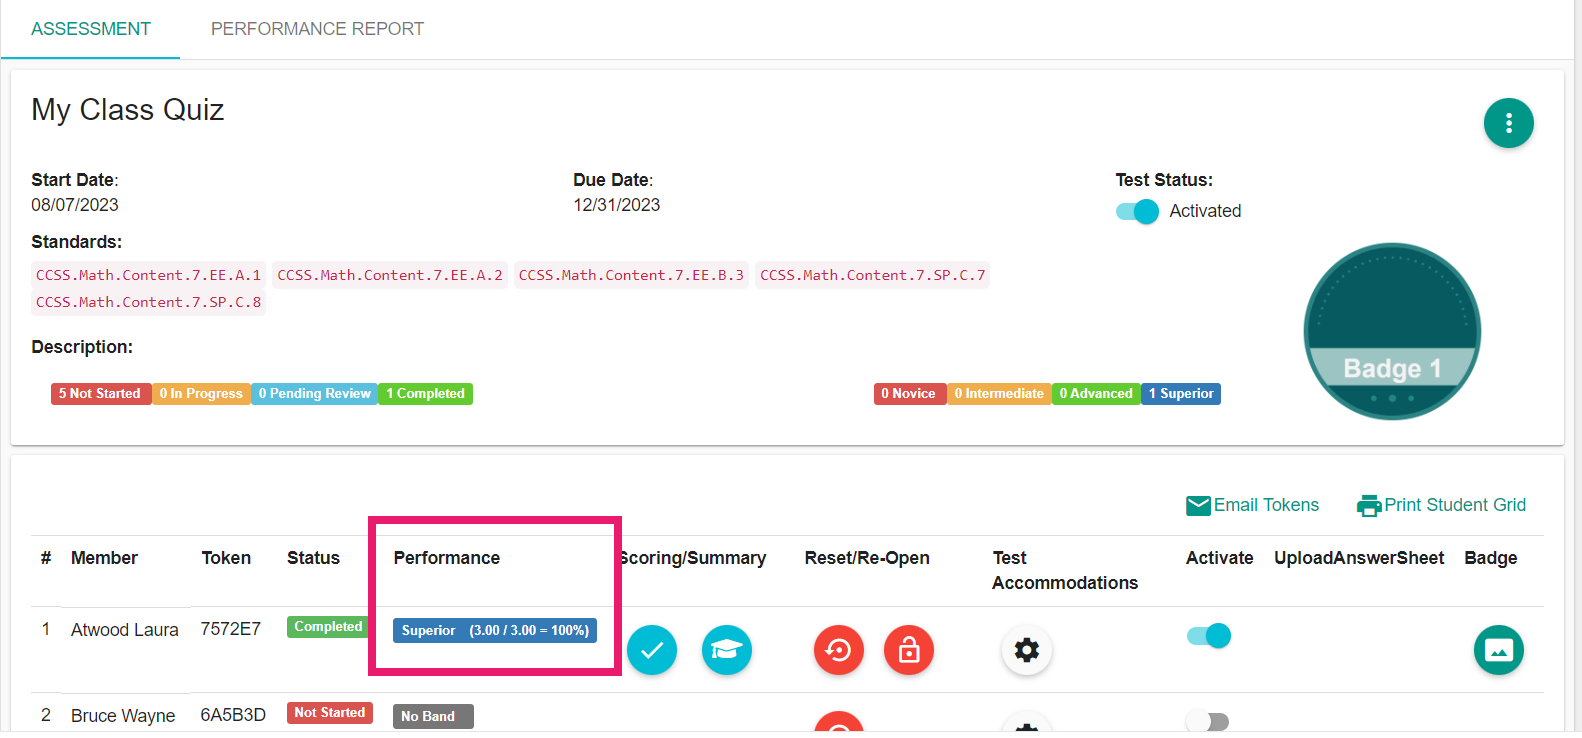This screenshot has width=1582, height=738.
Task: Click the CCSS.Math.Content.7.SP.C.7 standard tag
Action: [x=872, y=275]
